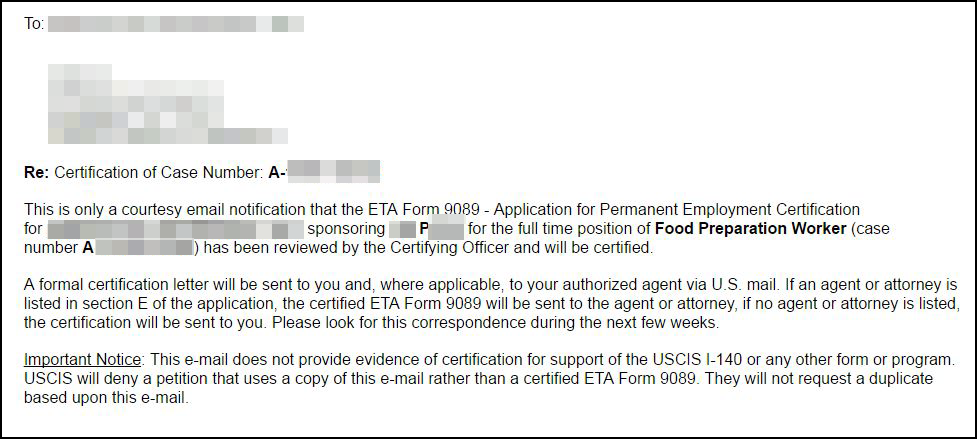The image size is (977, 439).
Task: Click the bold "Food Preparation Worker" text
Action: click(x=750, y=229)
